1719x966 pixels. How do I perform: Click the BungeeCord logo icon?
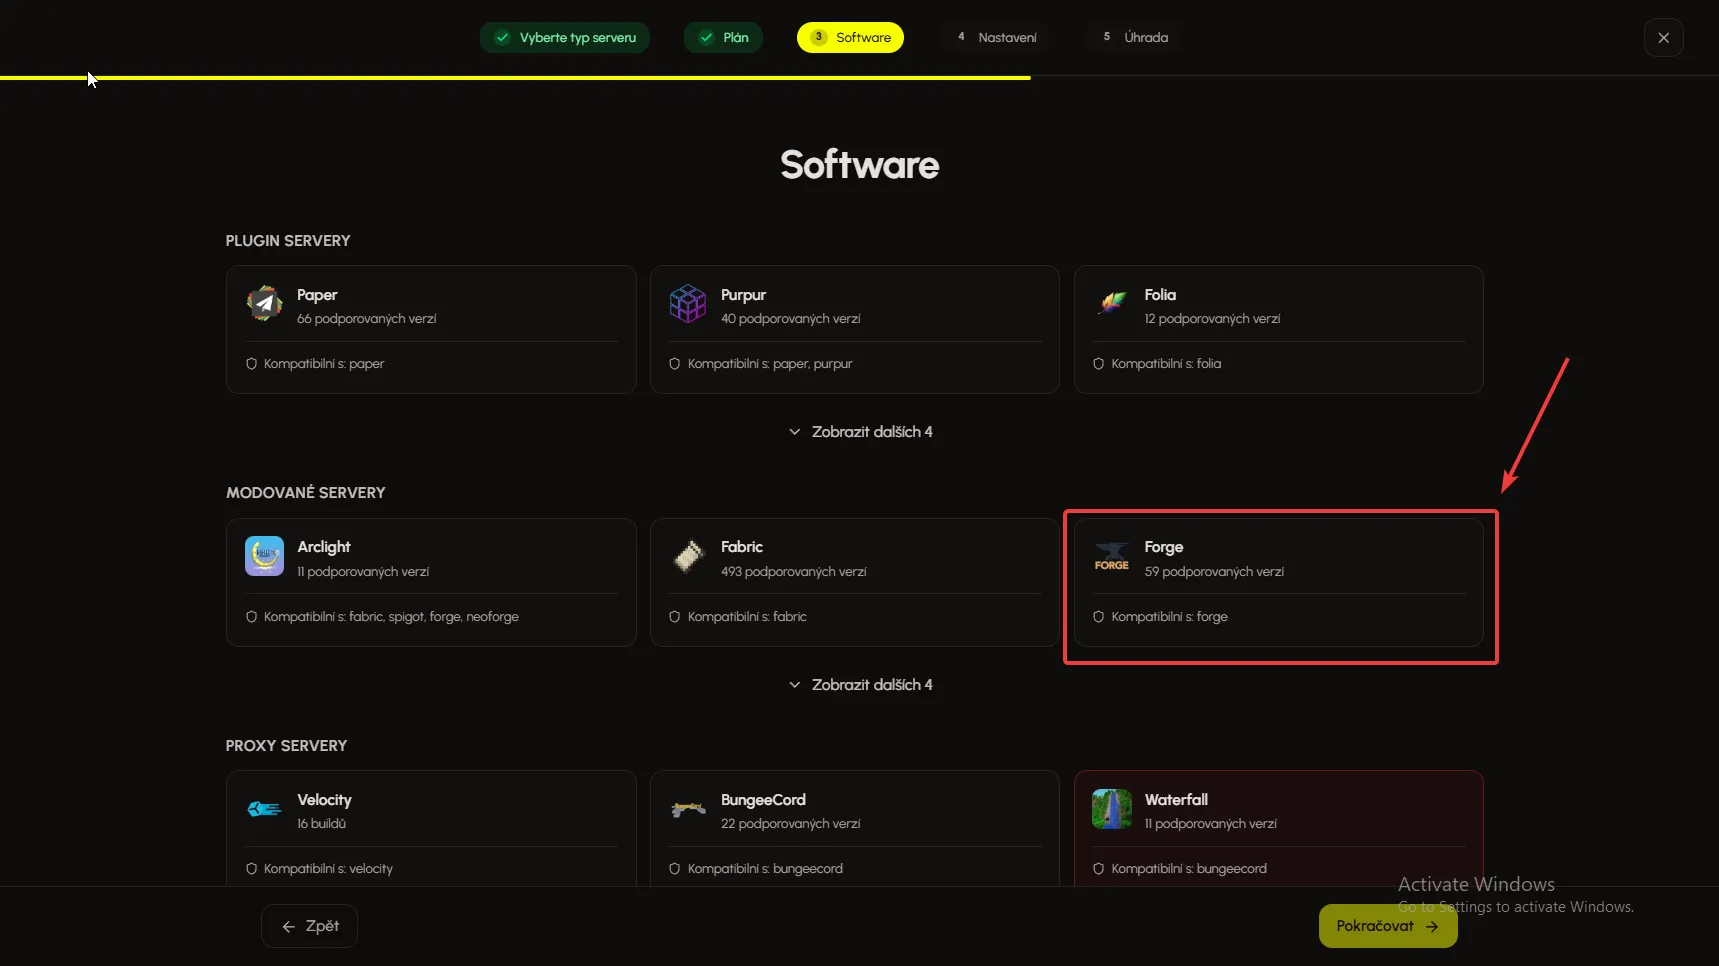(688, 809)
